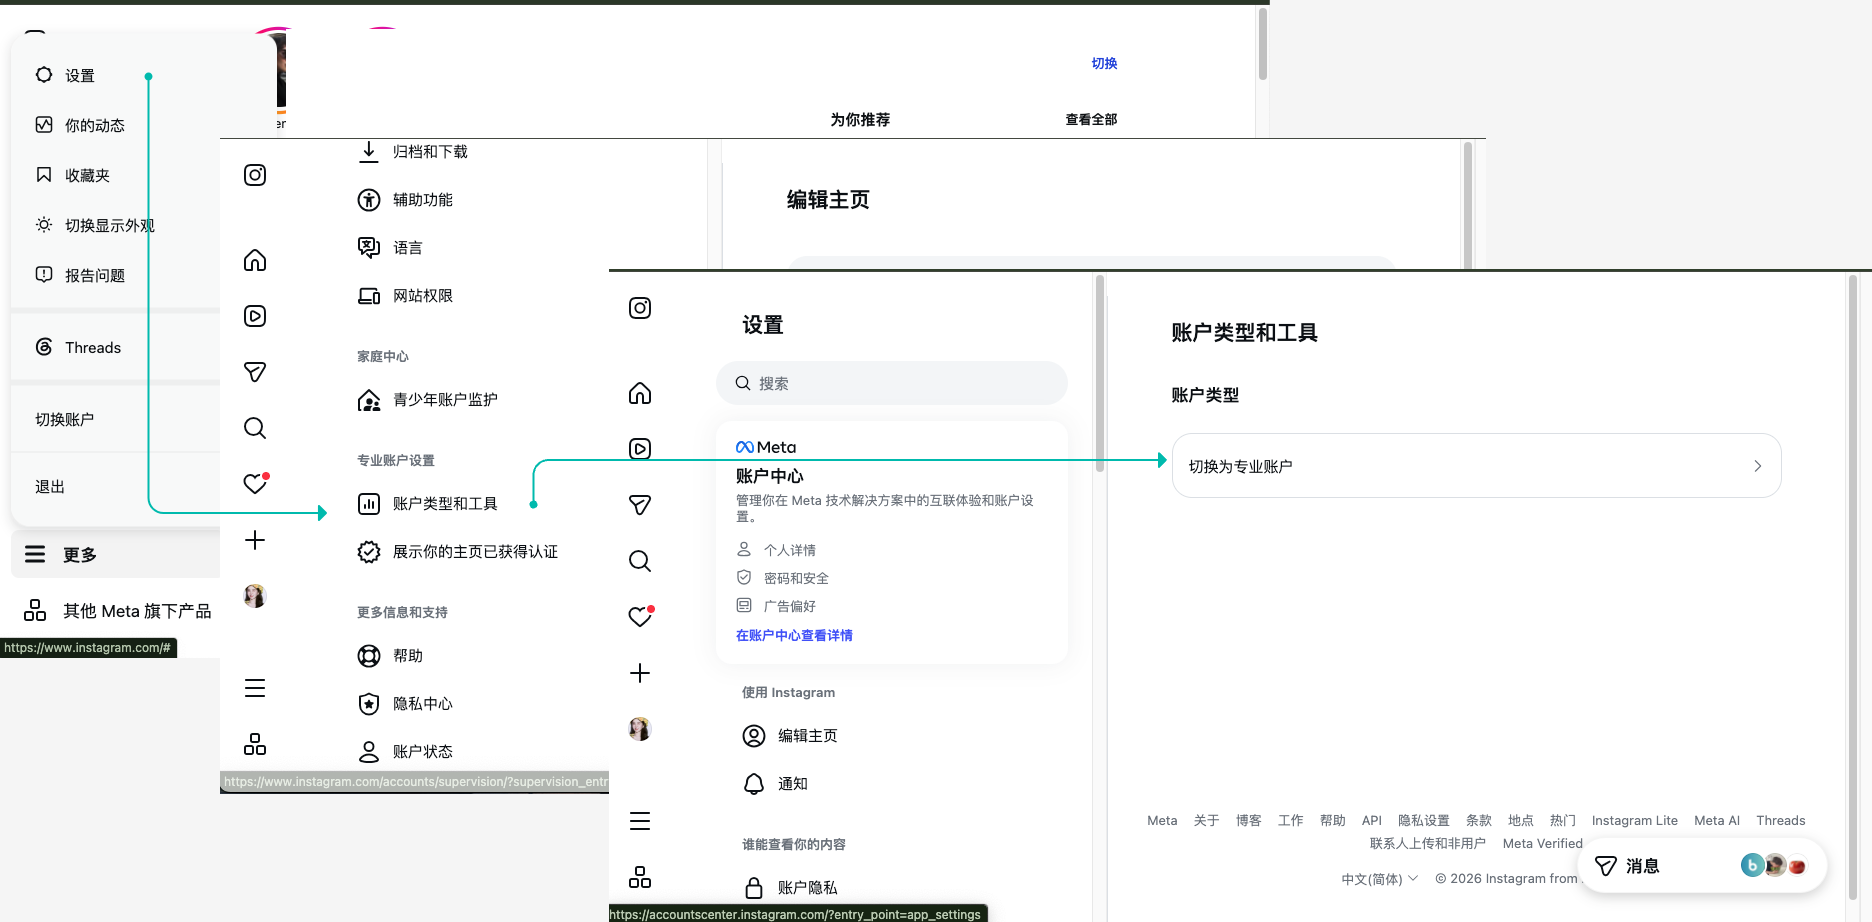Click the 搜索 settings search field

click(x=892, y=383)
